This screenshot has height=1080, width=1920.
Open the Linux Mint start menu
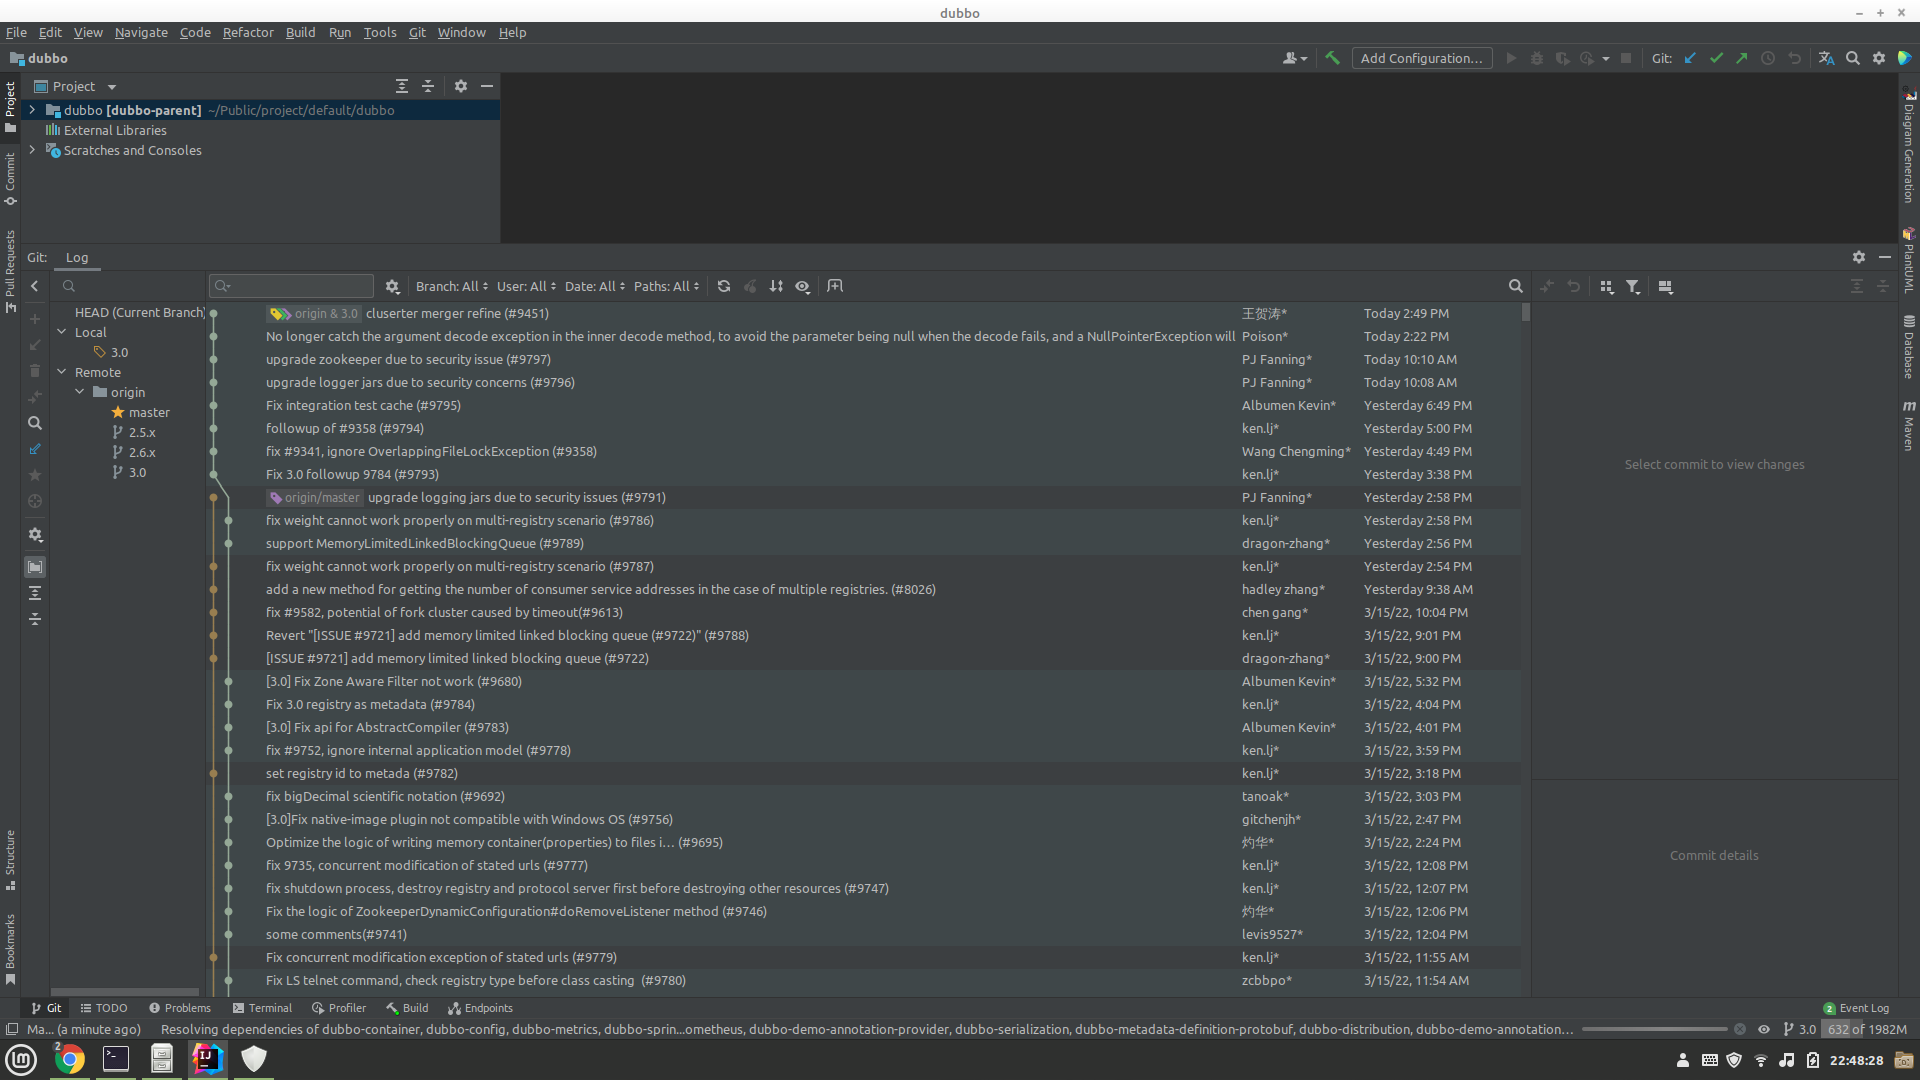21,1059
